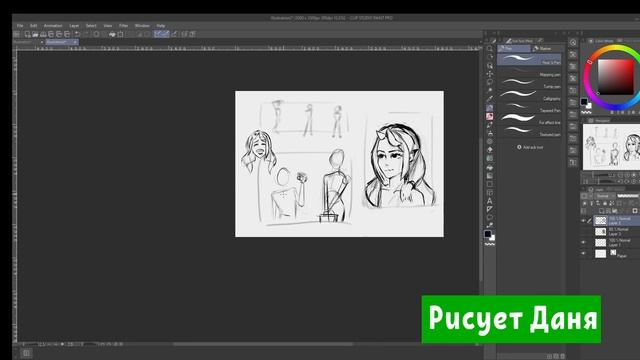Open the Window menu
Viewport: 640px width, 360px height.
point(142,26)
